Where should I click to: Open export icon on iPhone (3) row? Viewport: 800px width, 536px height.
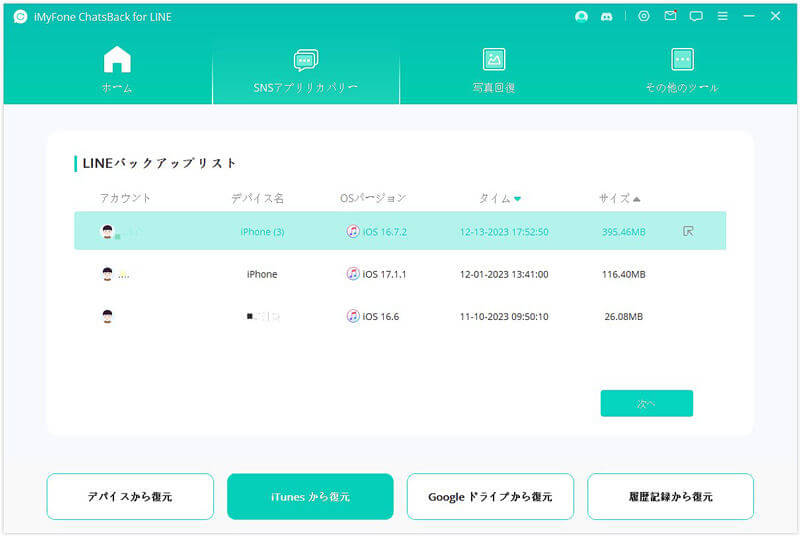point(688,232)
